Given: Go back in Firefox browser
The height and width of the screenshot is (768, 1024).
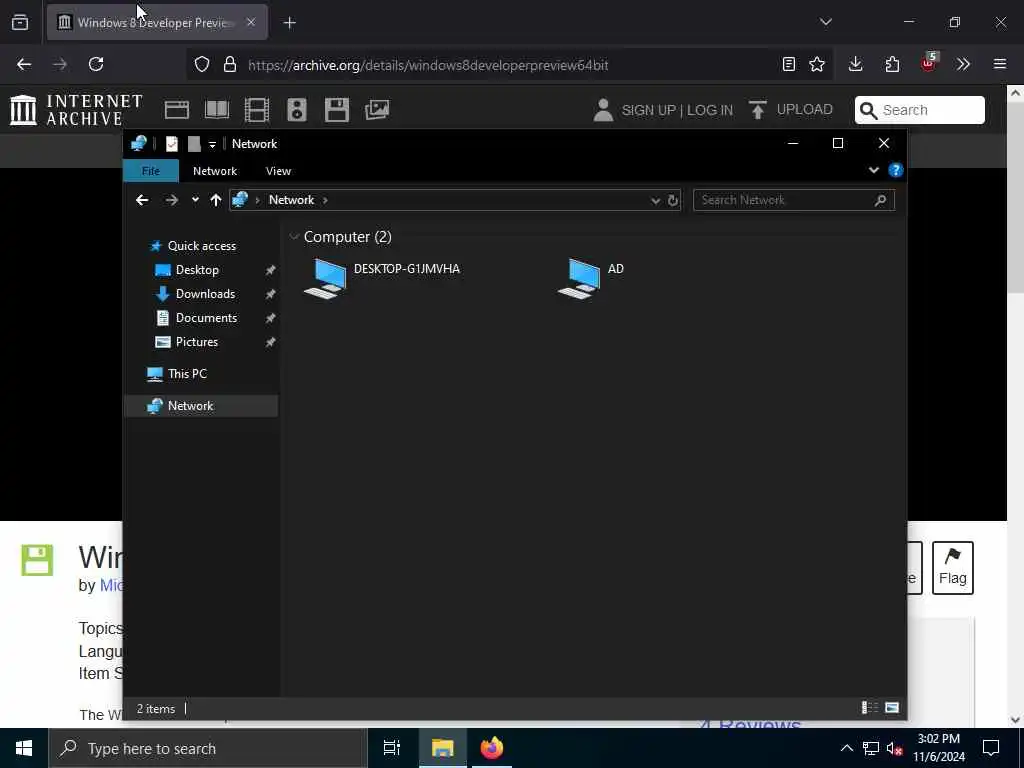Looking at the screenshot, I should tap(24, 64).
